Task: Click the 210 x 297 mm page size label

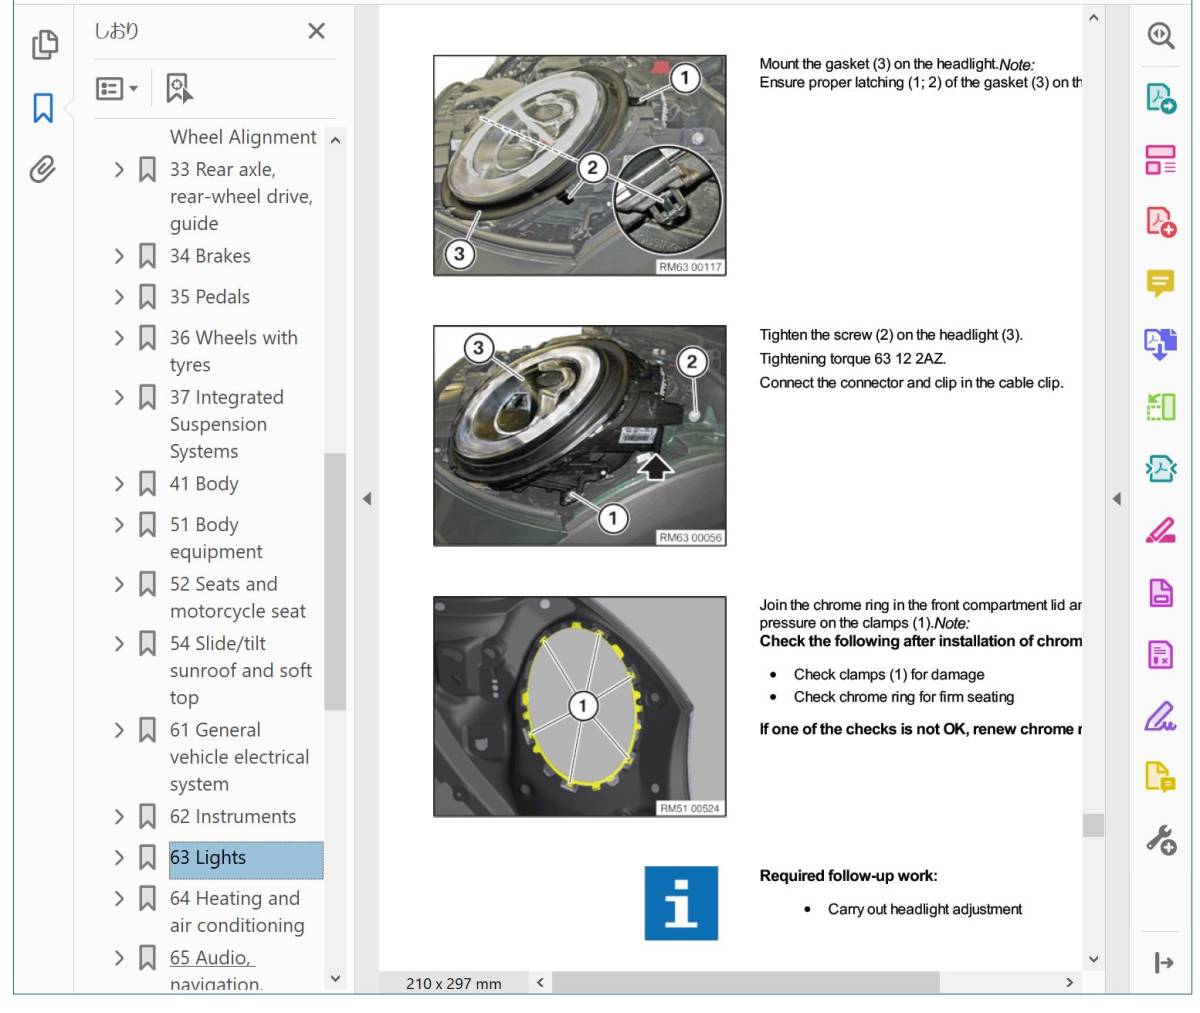Action: click(x=454, y=984)
